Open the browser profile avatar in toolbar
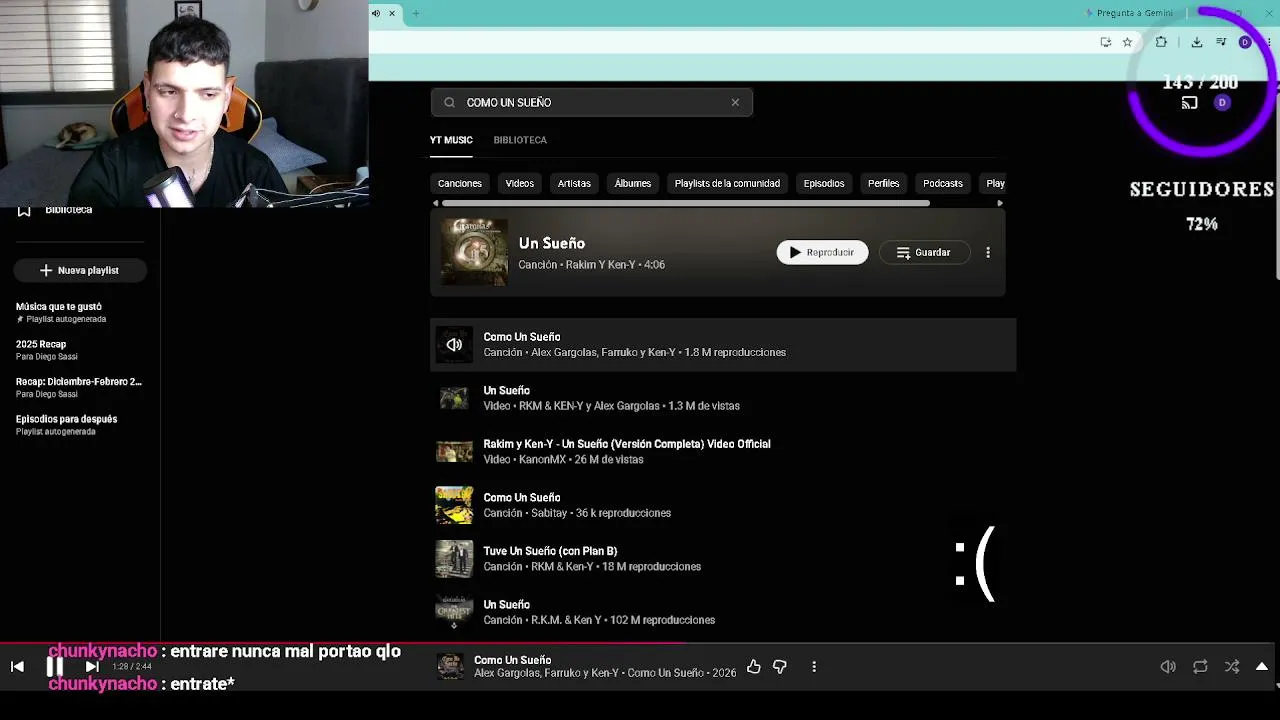Image resolution: width=1280 pixels, height=720 pixels. (1245, 42)
